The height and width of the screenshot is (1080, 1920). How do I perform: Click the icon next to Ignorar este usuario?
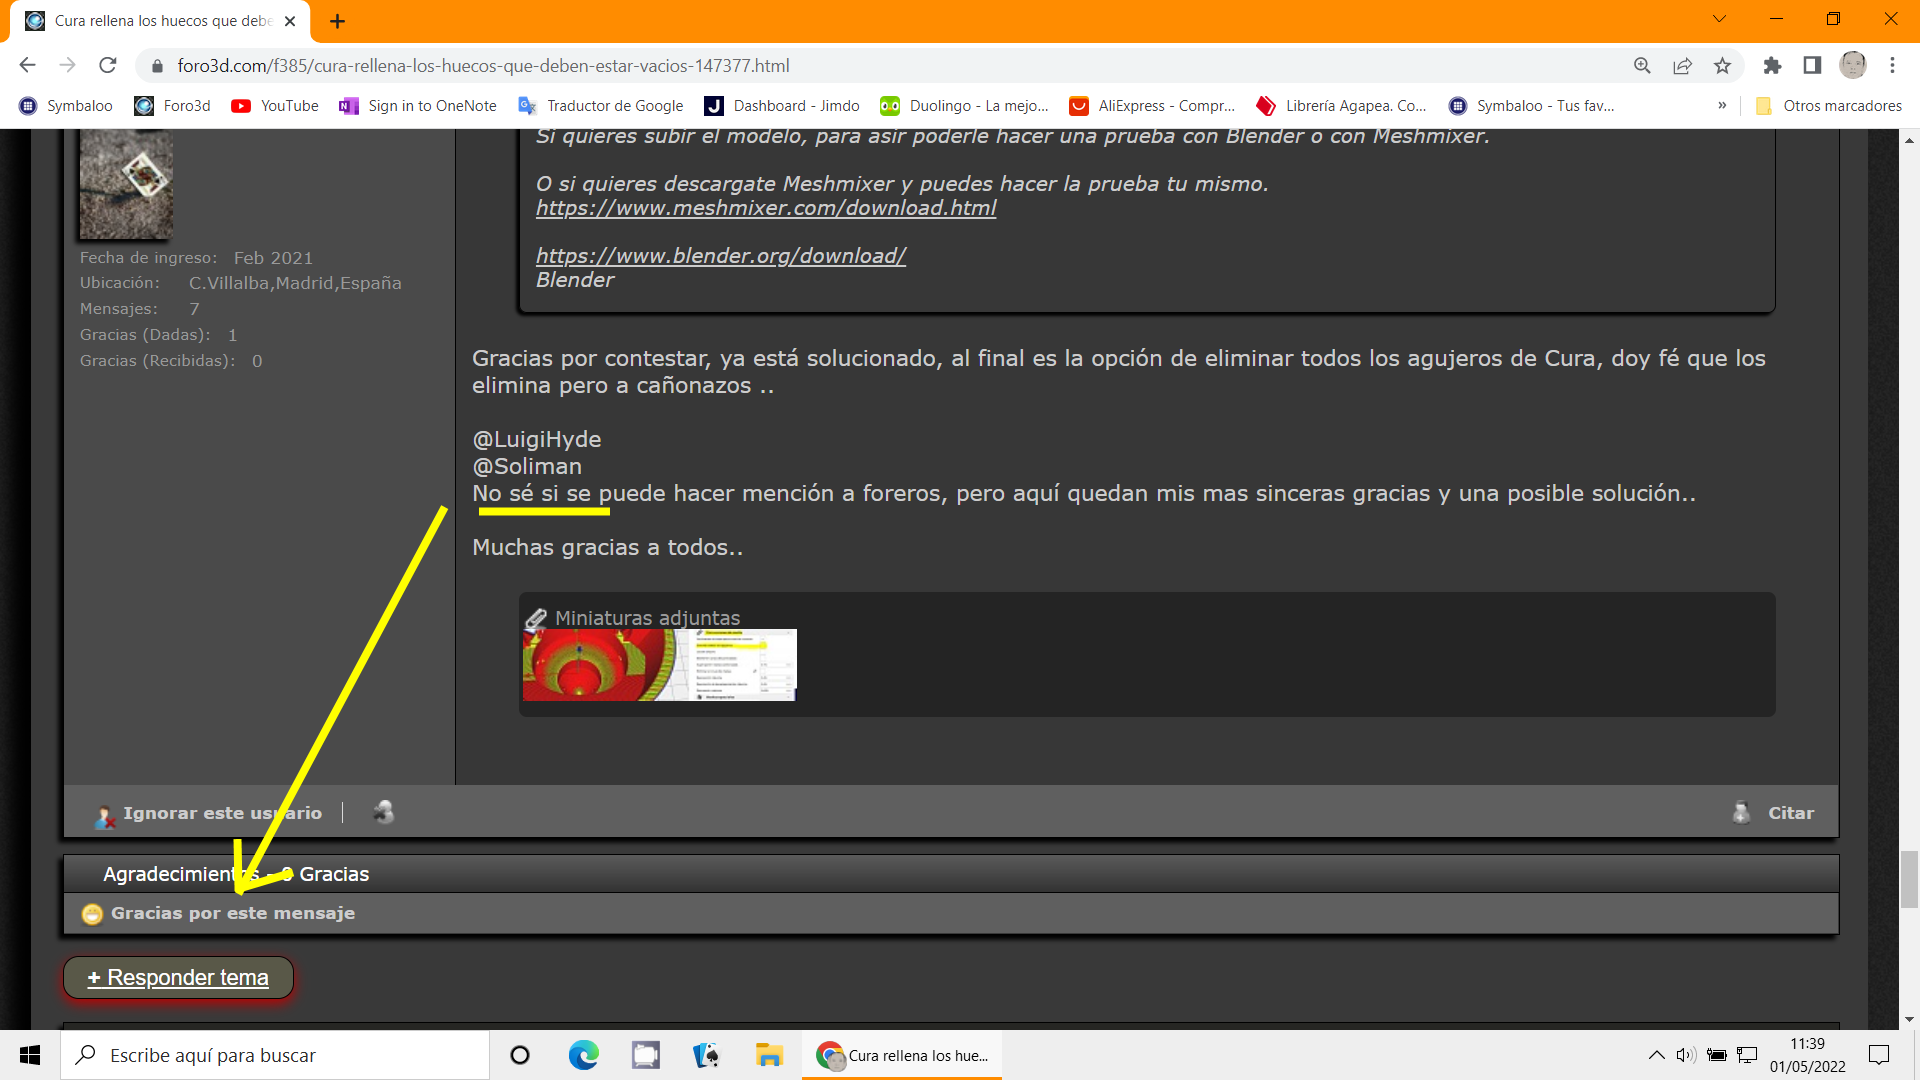(x=383, y=812)
